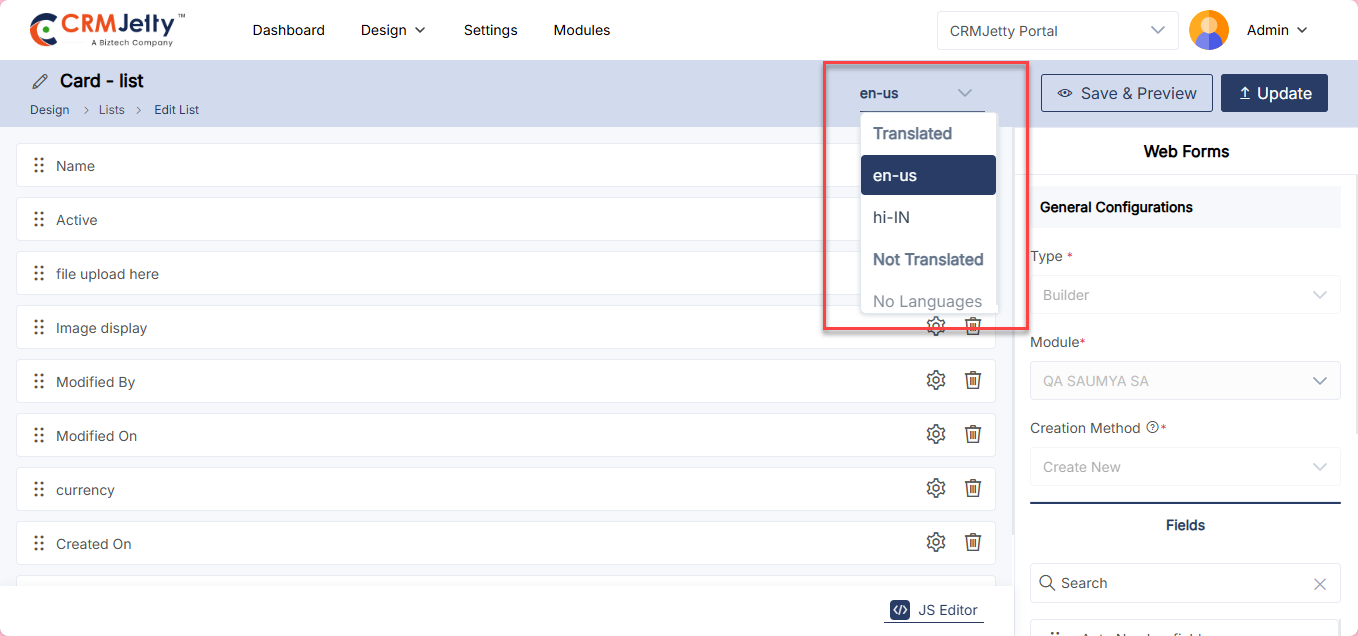Open settings gear for Modified By field

coord(936,380)
